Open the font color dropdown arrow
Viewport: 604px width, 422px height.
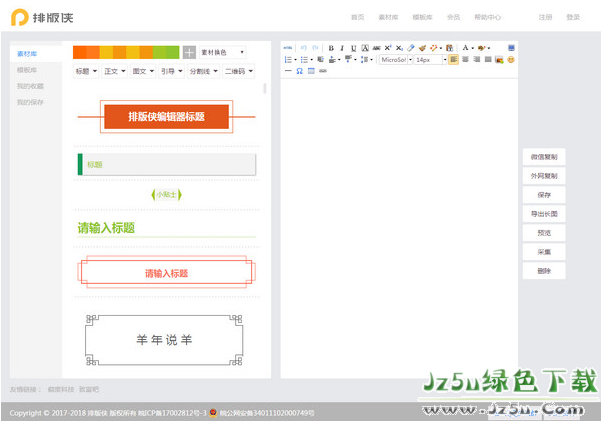click(x=473, y=48)
